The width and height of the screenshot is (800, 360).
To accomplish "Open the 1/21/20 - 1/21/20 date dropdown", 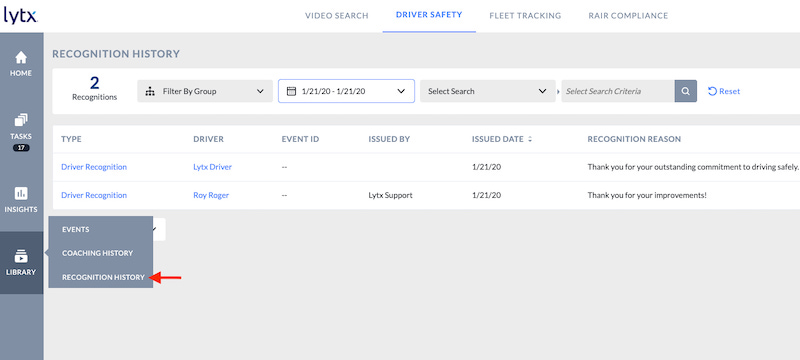I will coord(346,91).
